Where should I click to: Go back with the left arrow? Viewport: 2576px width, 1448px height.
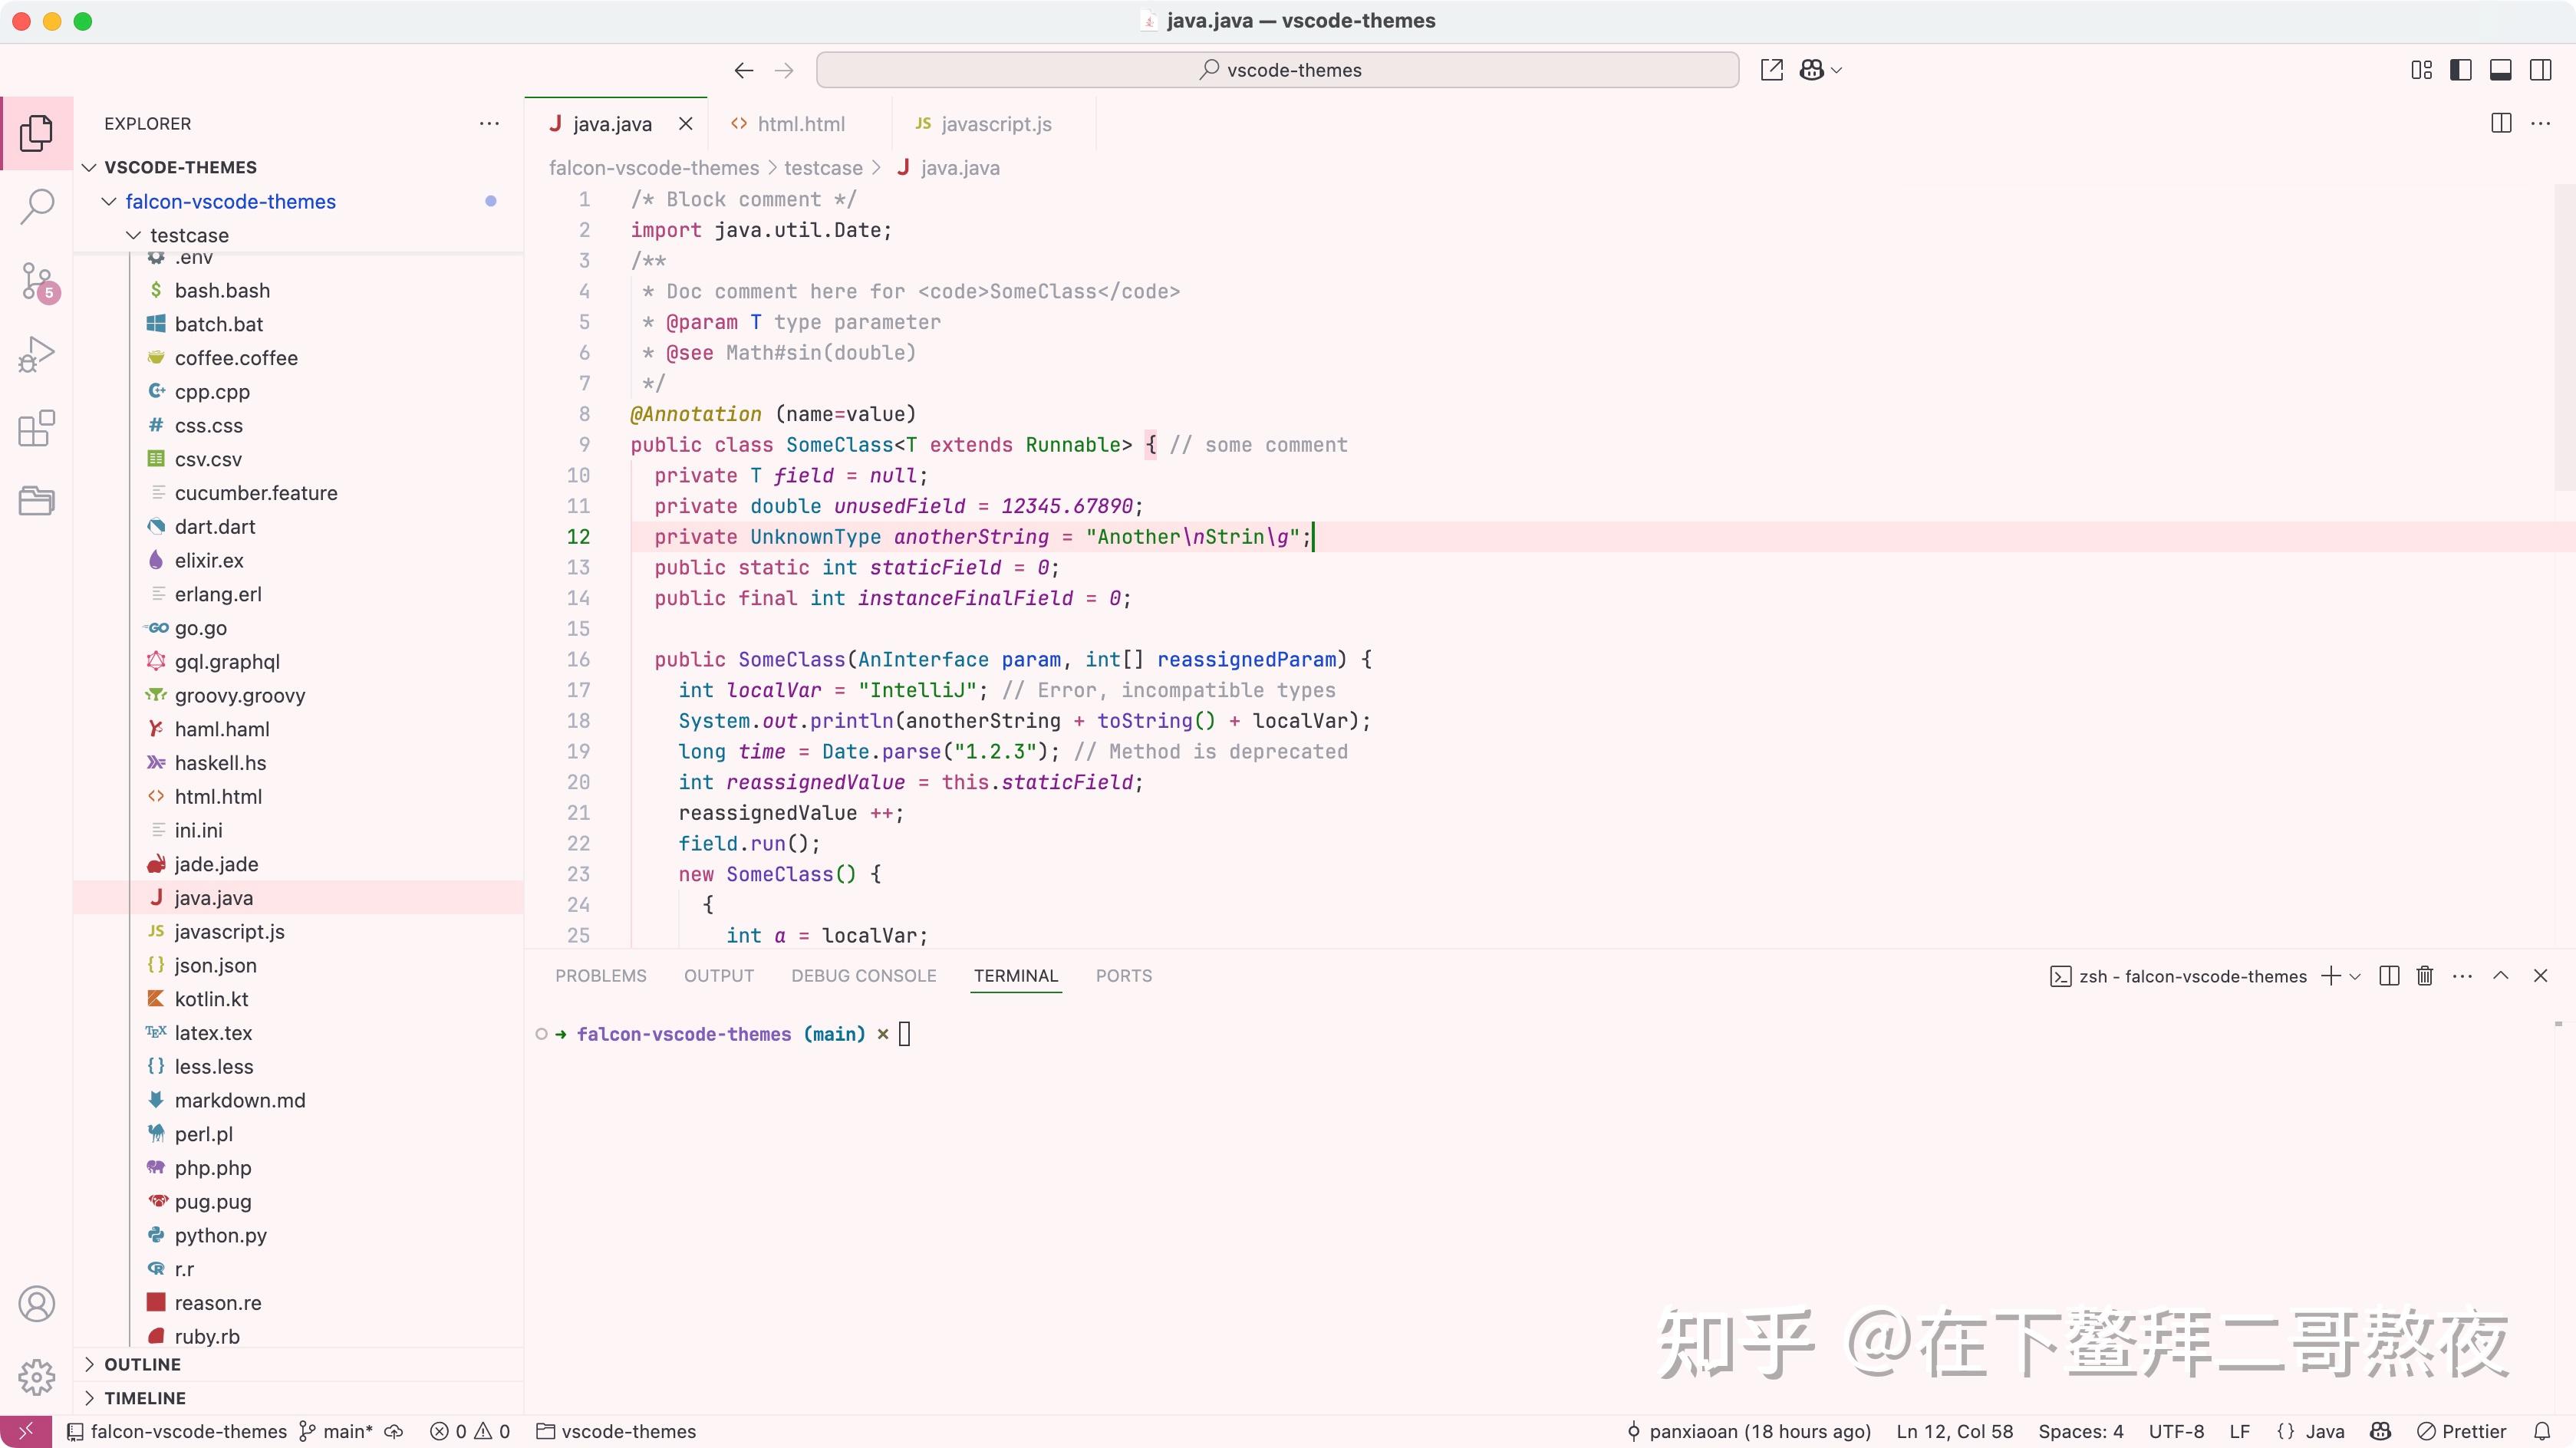[x=743, y=70]
